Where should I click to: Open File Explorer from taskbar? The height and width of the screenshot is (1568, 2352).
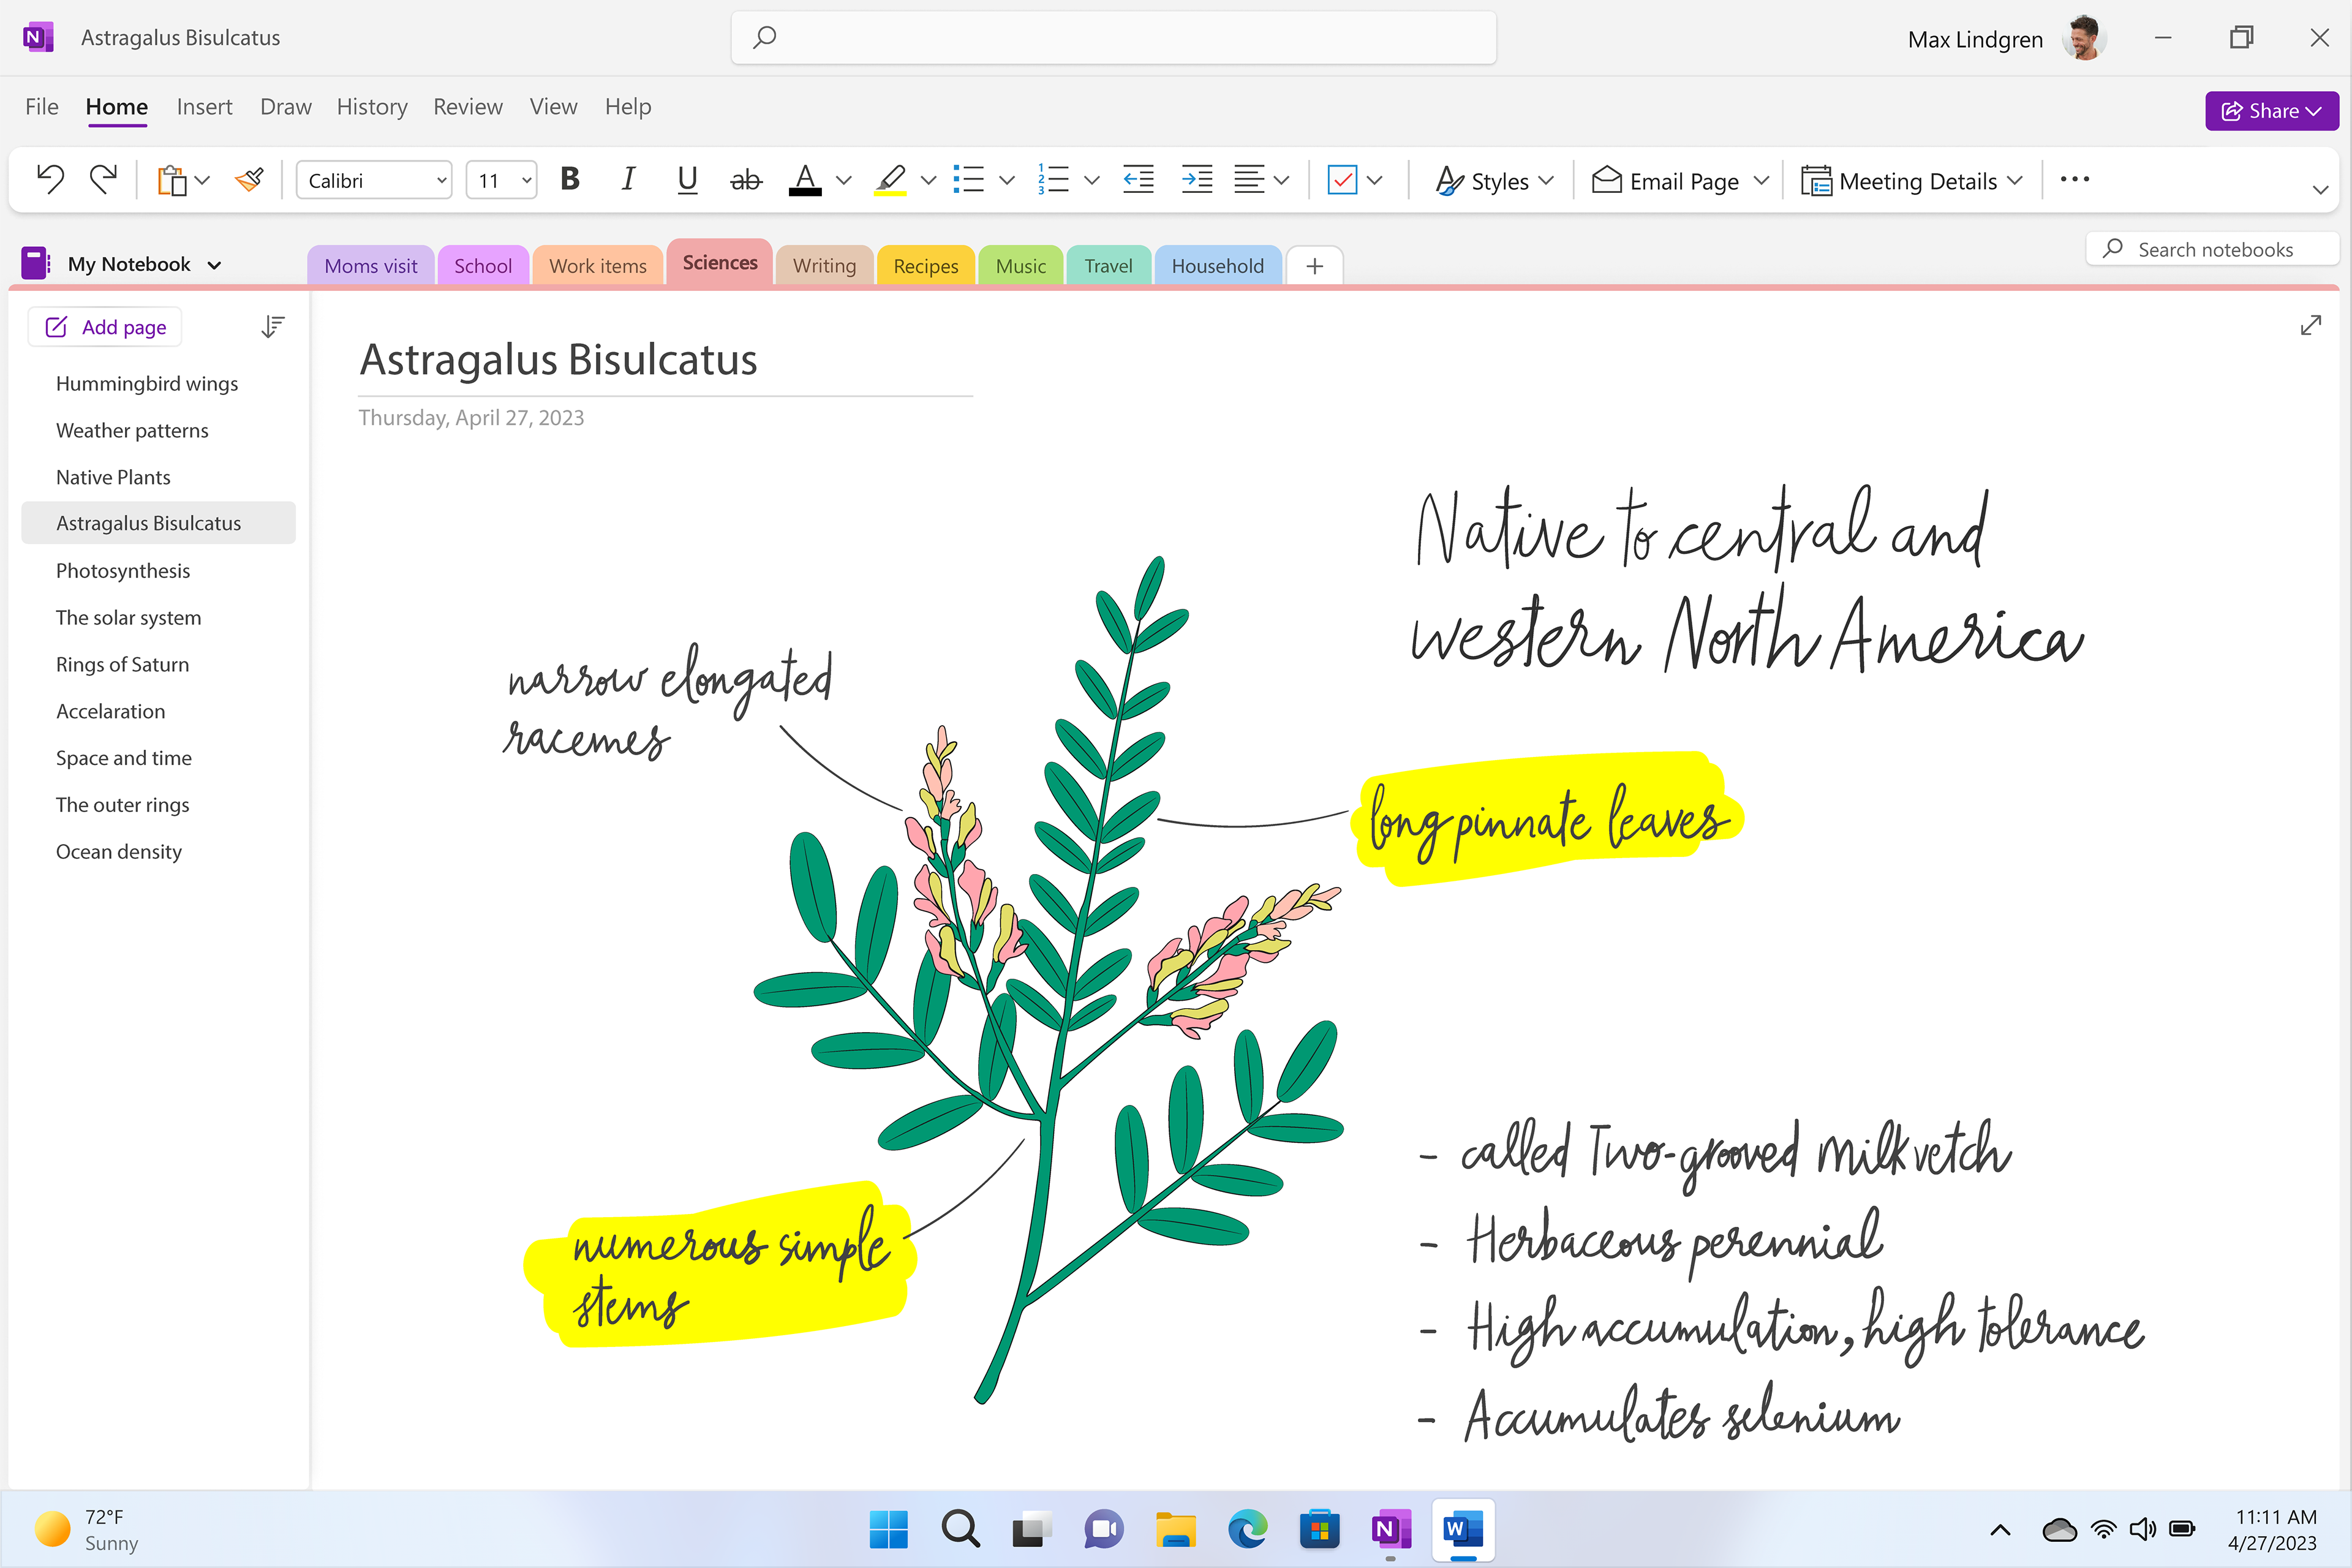(x=1176, y=1529)
